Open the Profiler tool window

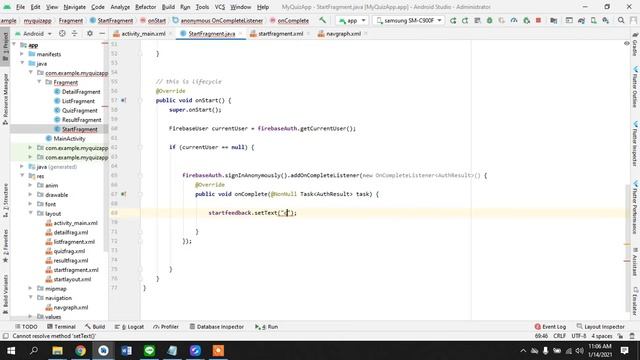click(x=166, y=327)
